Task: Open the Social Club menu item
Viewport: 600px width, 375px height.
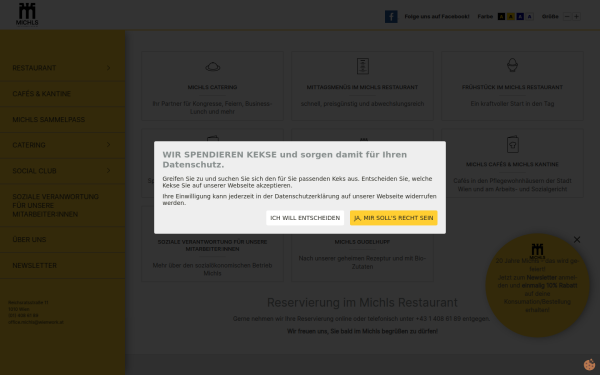Action: (34, 171)
